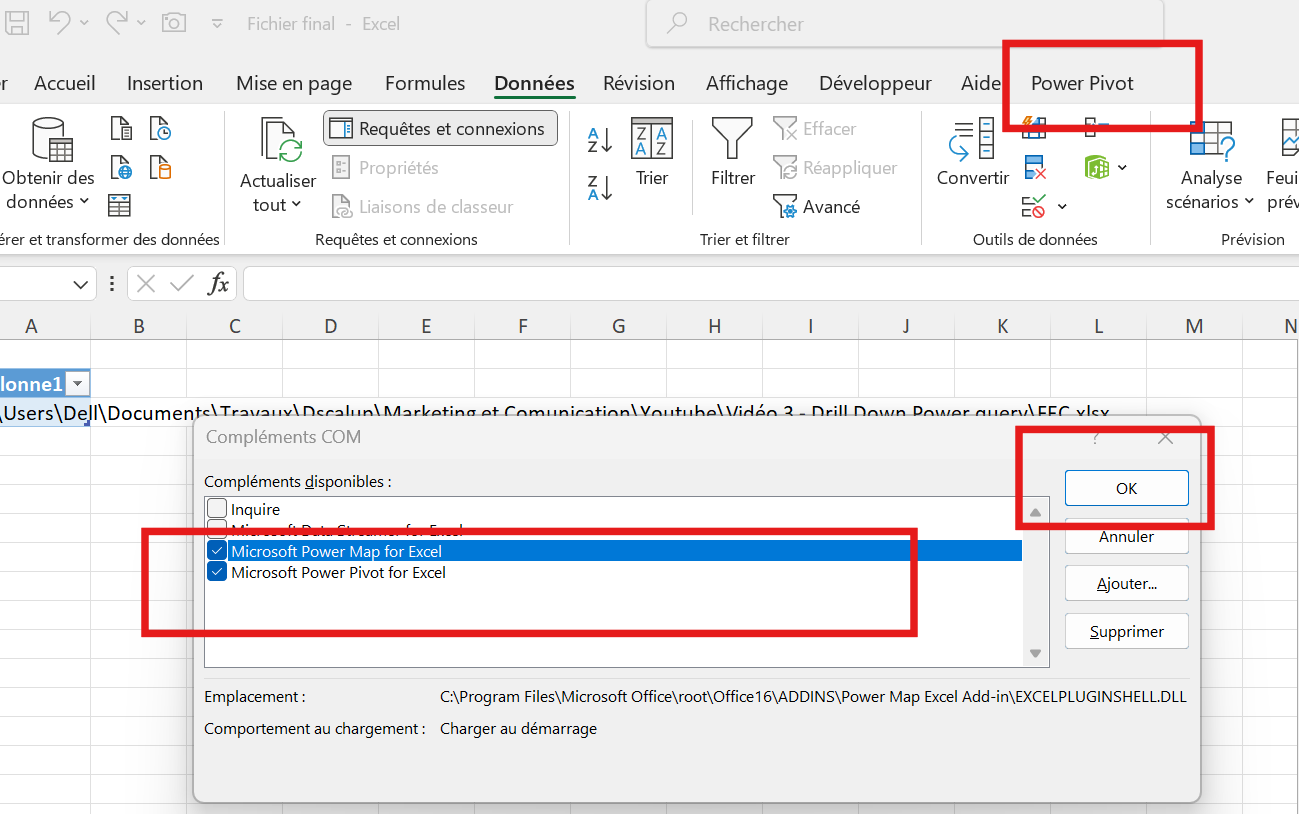Uncheck Microsoft Power Pivot for Excel
Viewport: 1299px width, 814px height.
coord(217,572)
